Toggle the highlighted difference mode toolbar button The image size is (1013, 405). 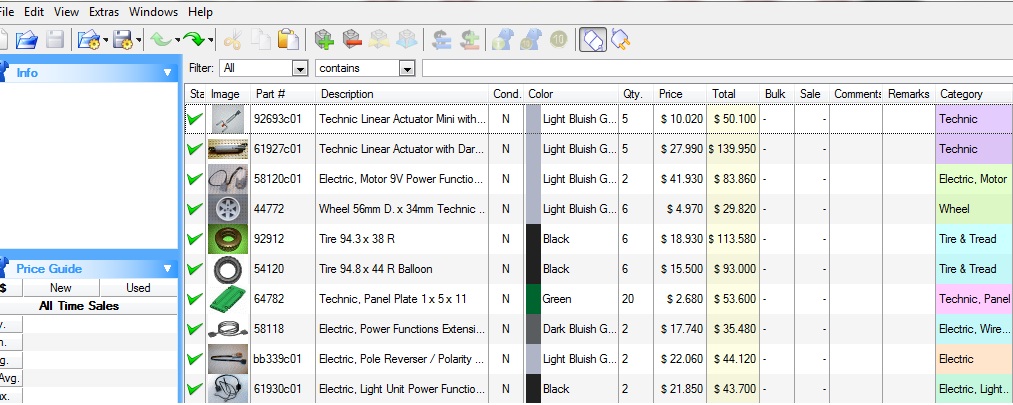592,40
